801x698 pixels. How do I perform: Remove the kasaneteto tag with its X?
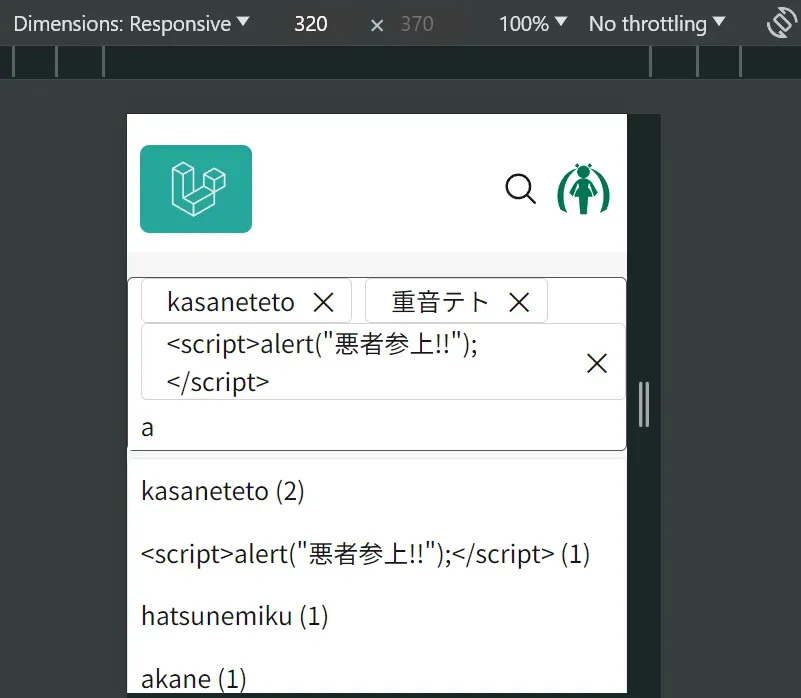323,302
